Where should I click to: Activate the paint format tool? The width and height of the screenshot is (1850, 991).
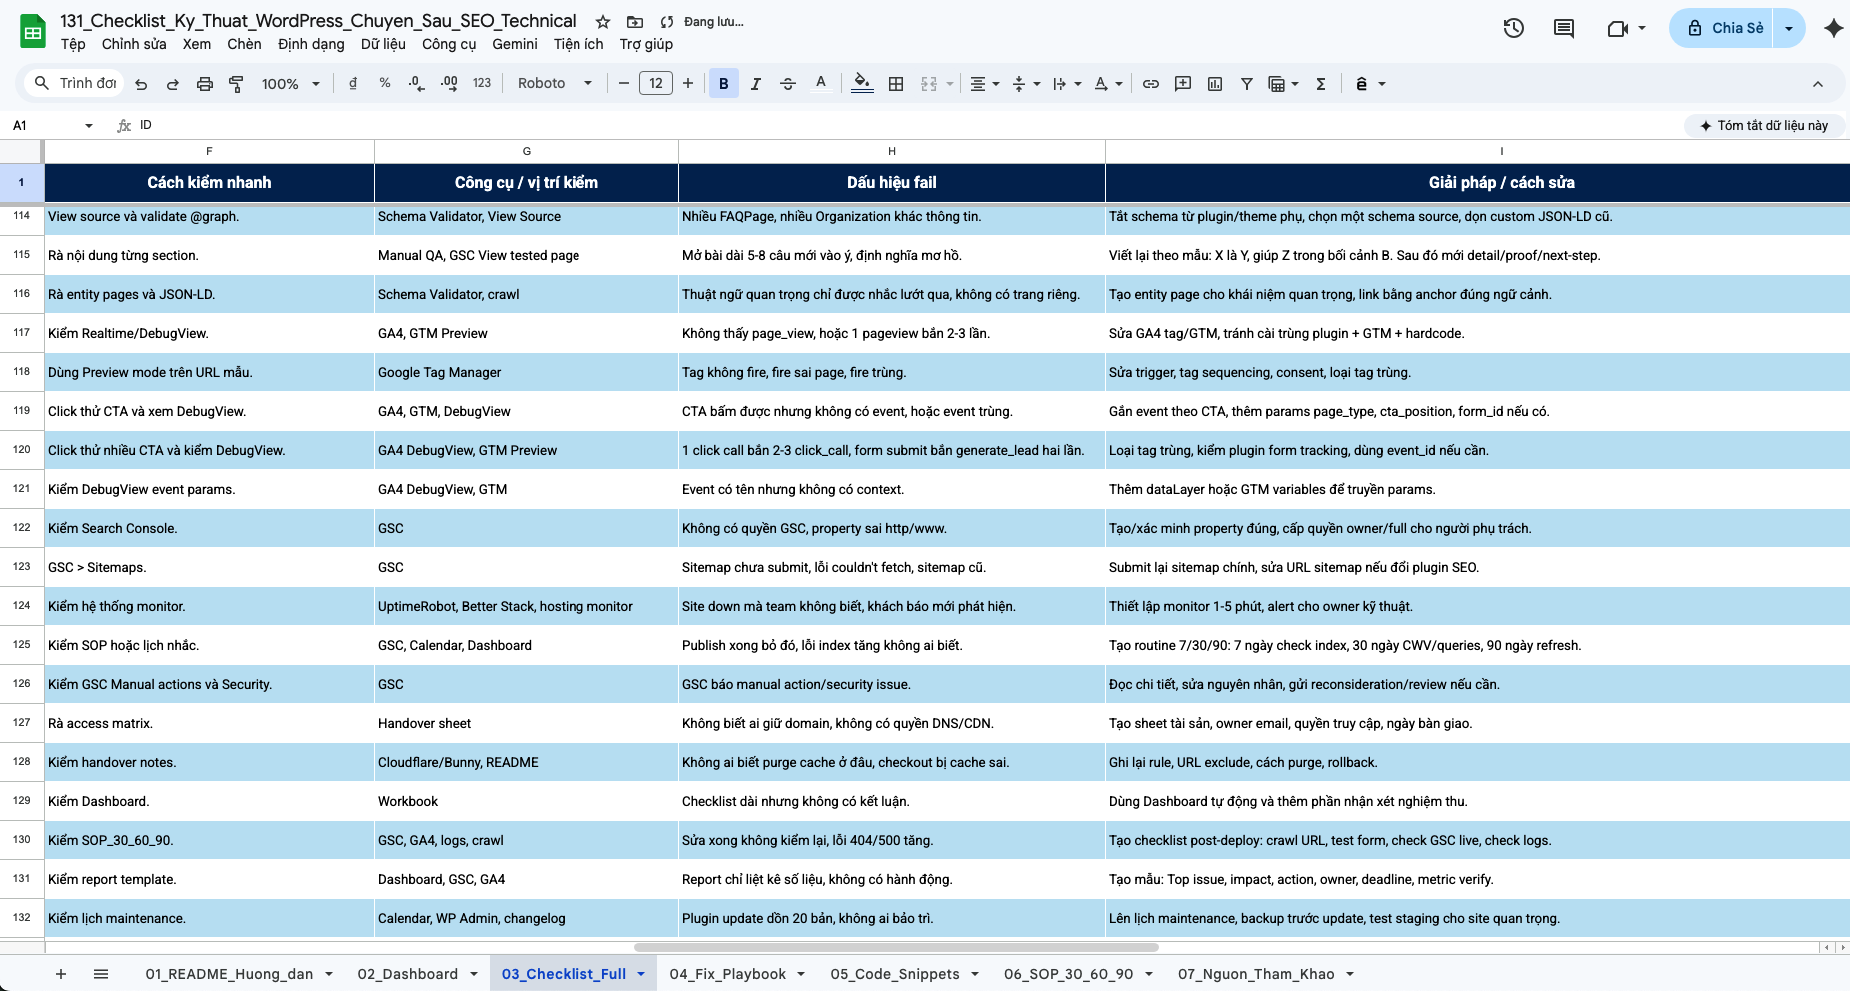(x=236, y=84)
